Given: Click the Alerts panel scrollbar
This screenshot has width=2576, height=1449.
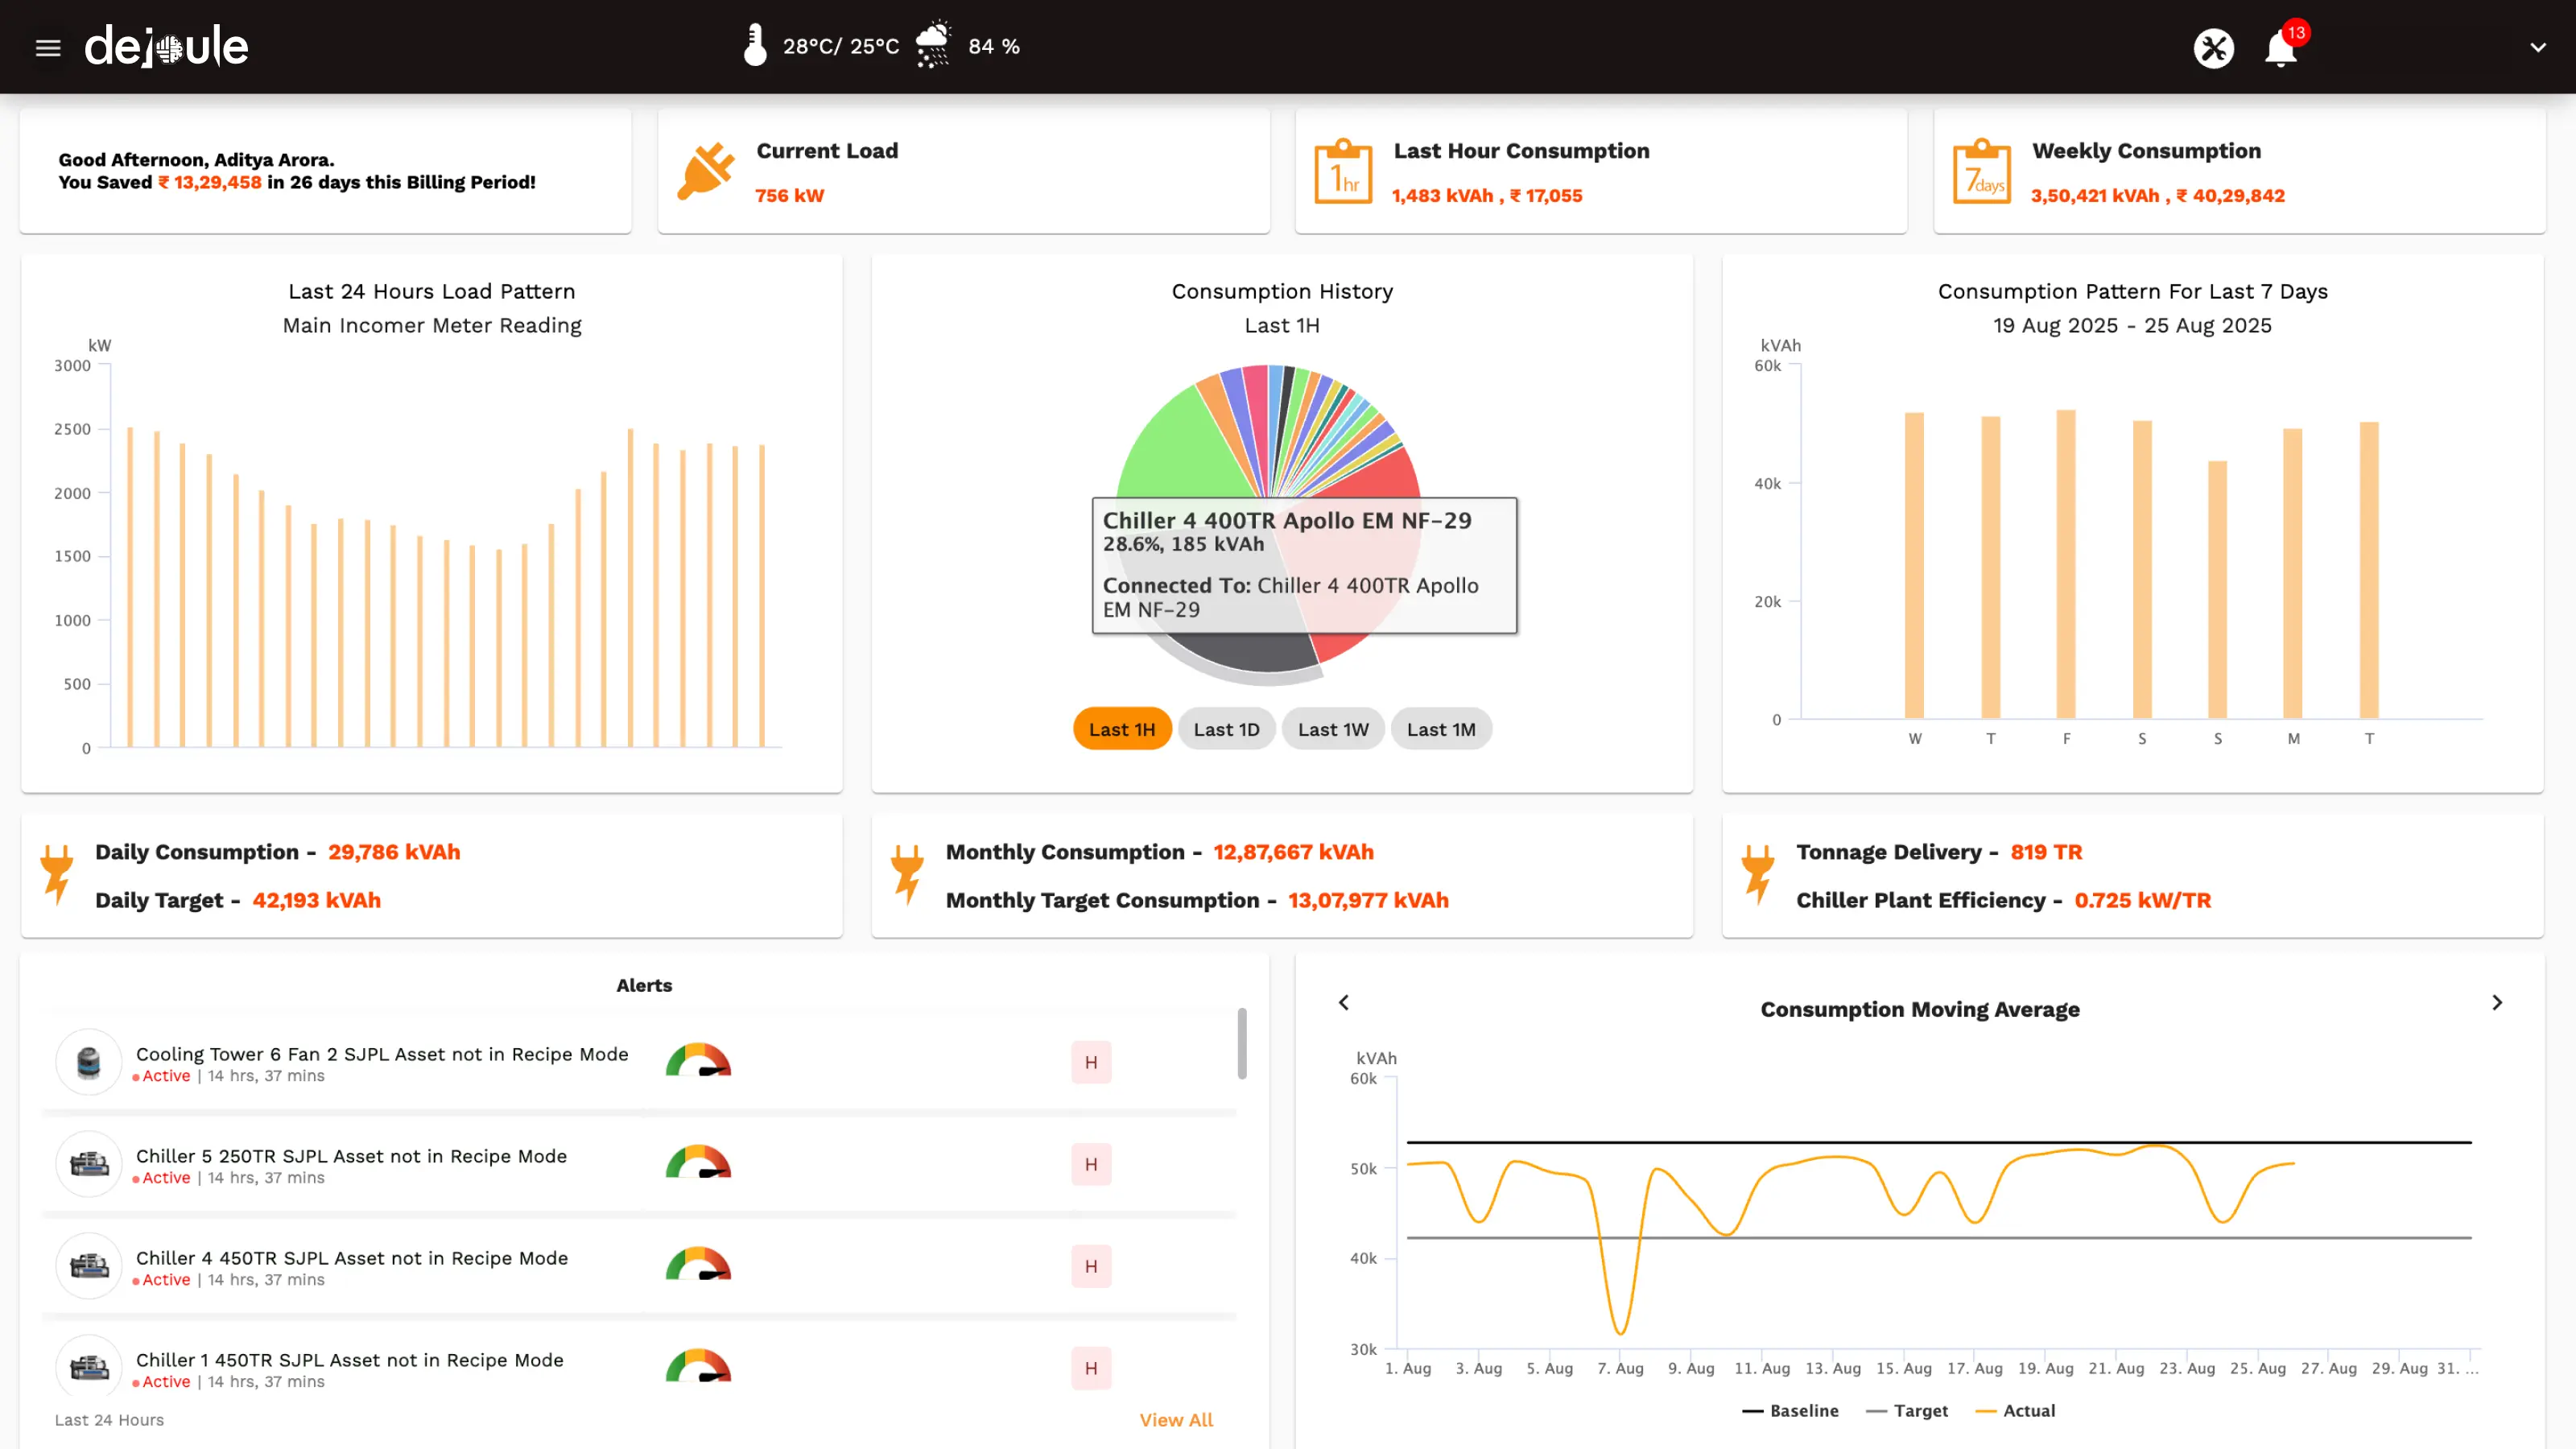Looking at the screenshot, I should coord(1242,1044).
